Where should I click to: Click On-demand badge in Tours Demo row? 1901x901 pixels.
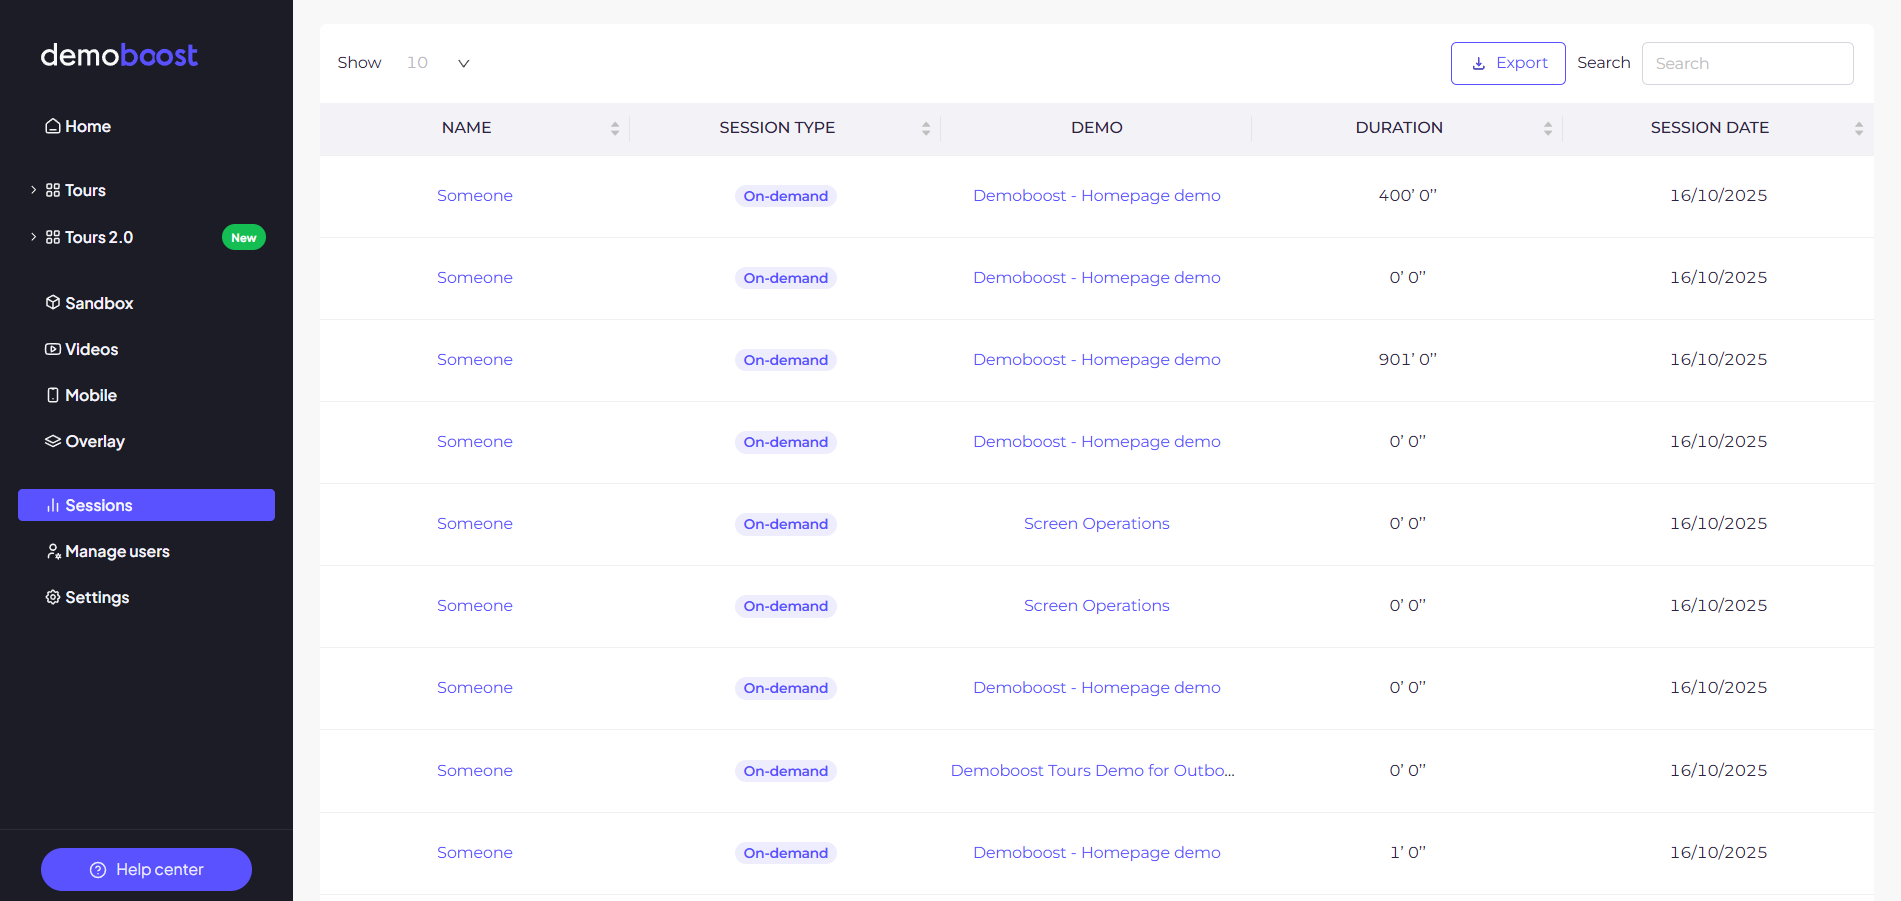point(786,771)
